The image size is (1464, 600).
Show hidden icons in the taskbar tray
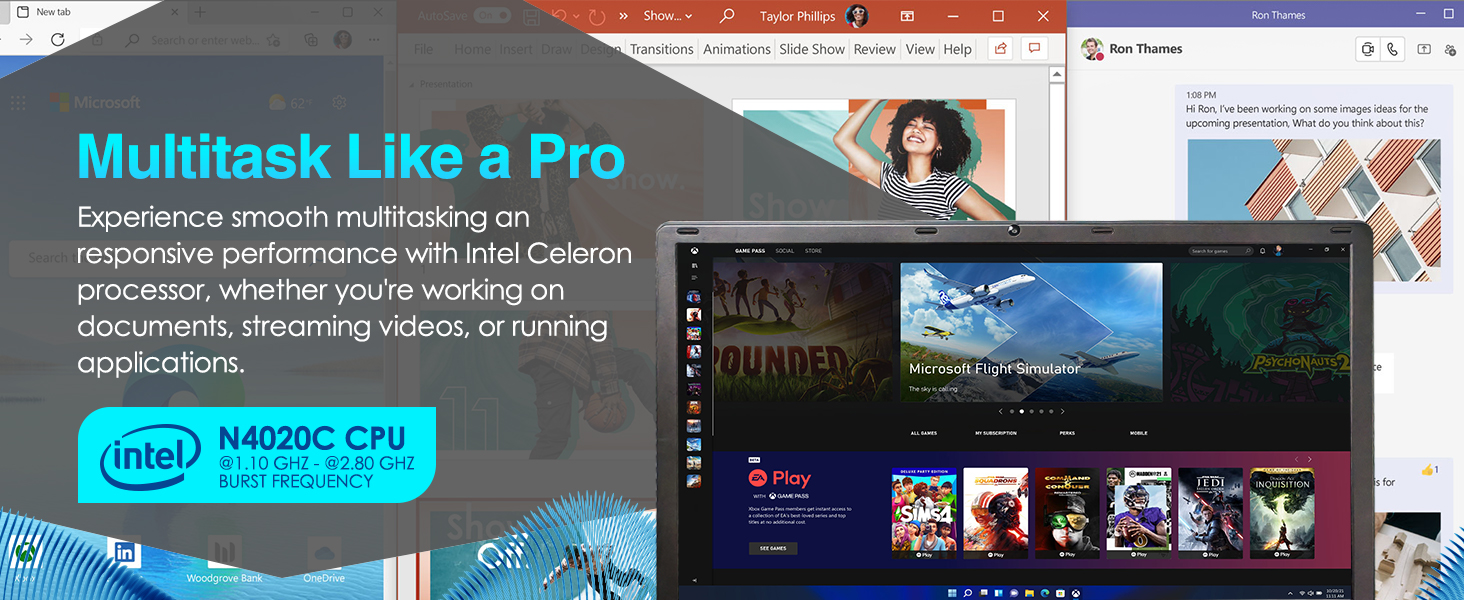point(1290,593)
